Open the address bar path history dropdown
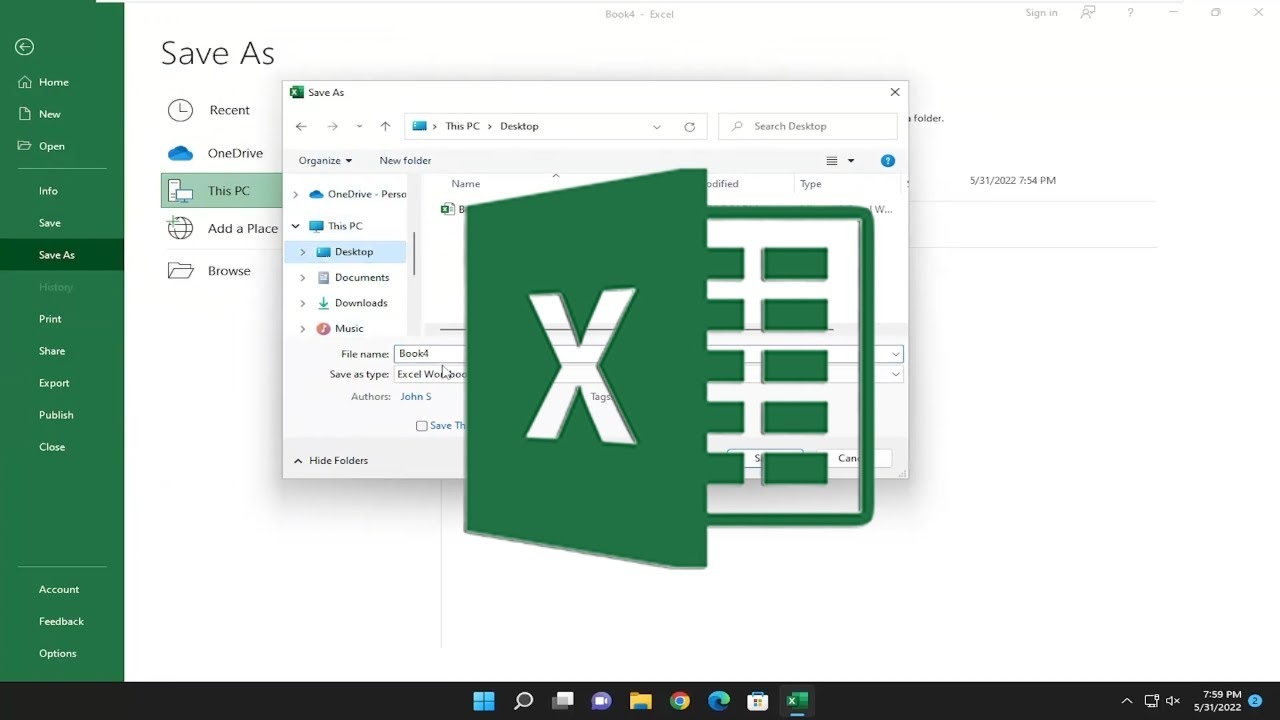1280x720 pixels. pos(656,127)
